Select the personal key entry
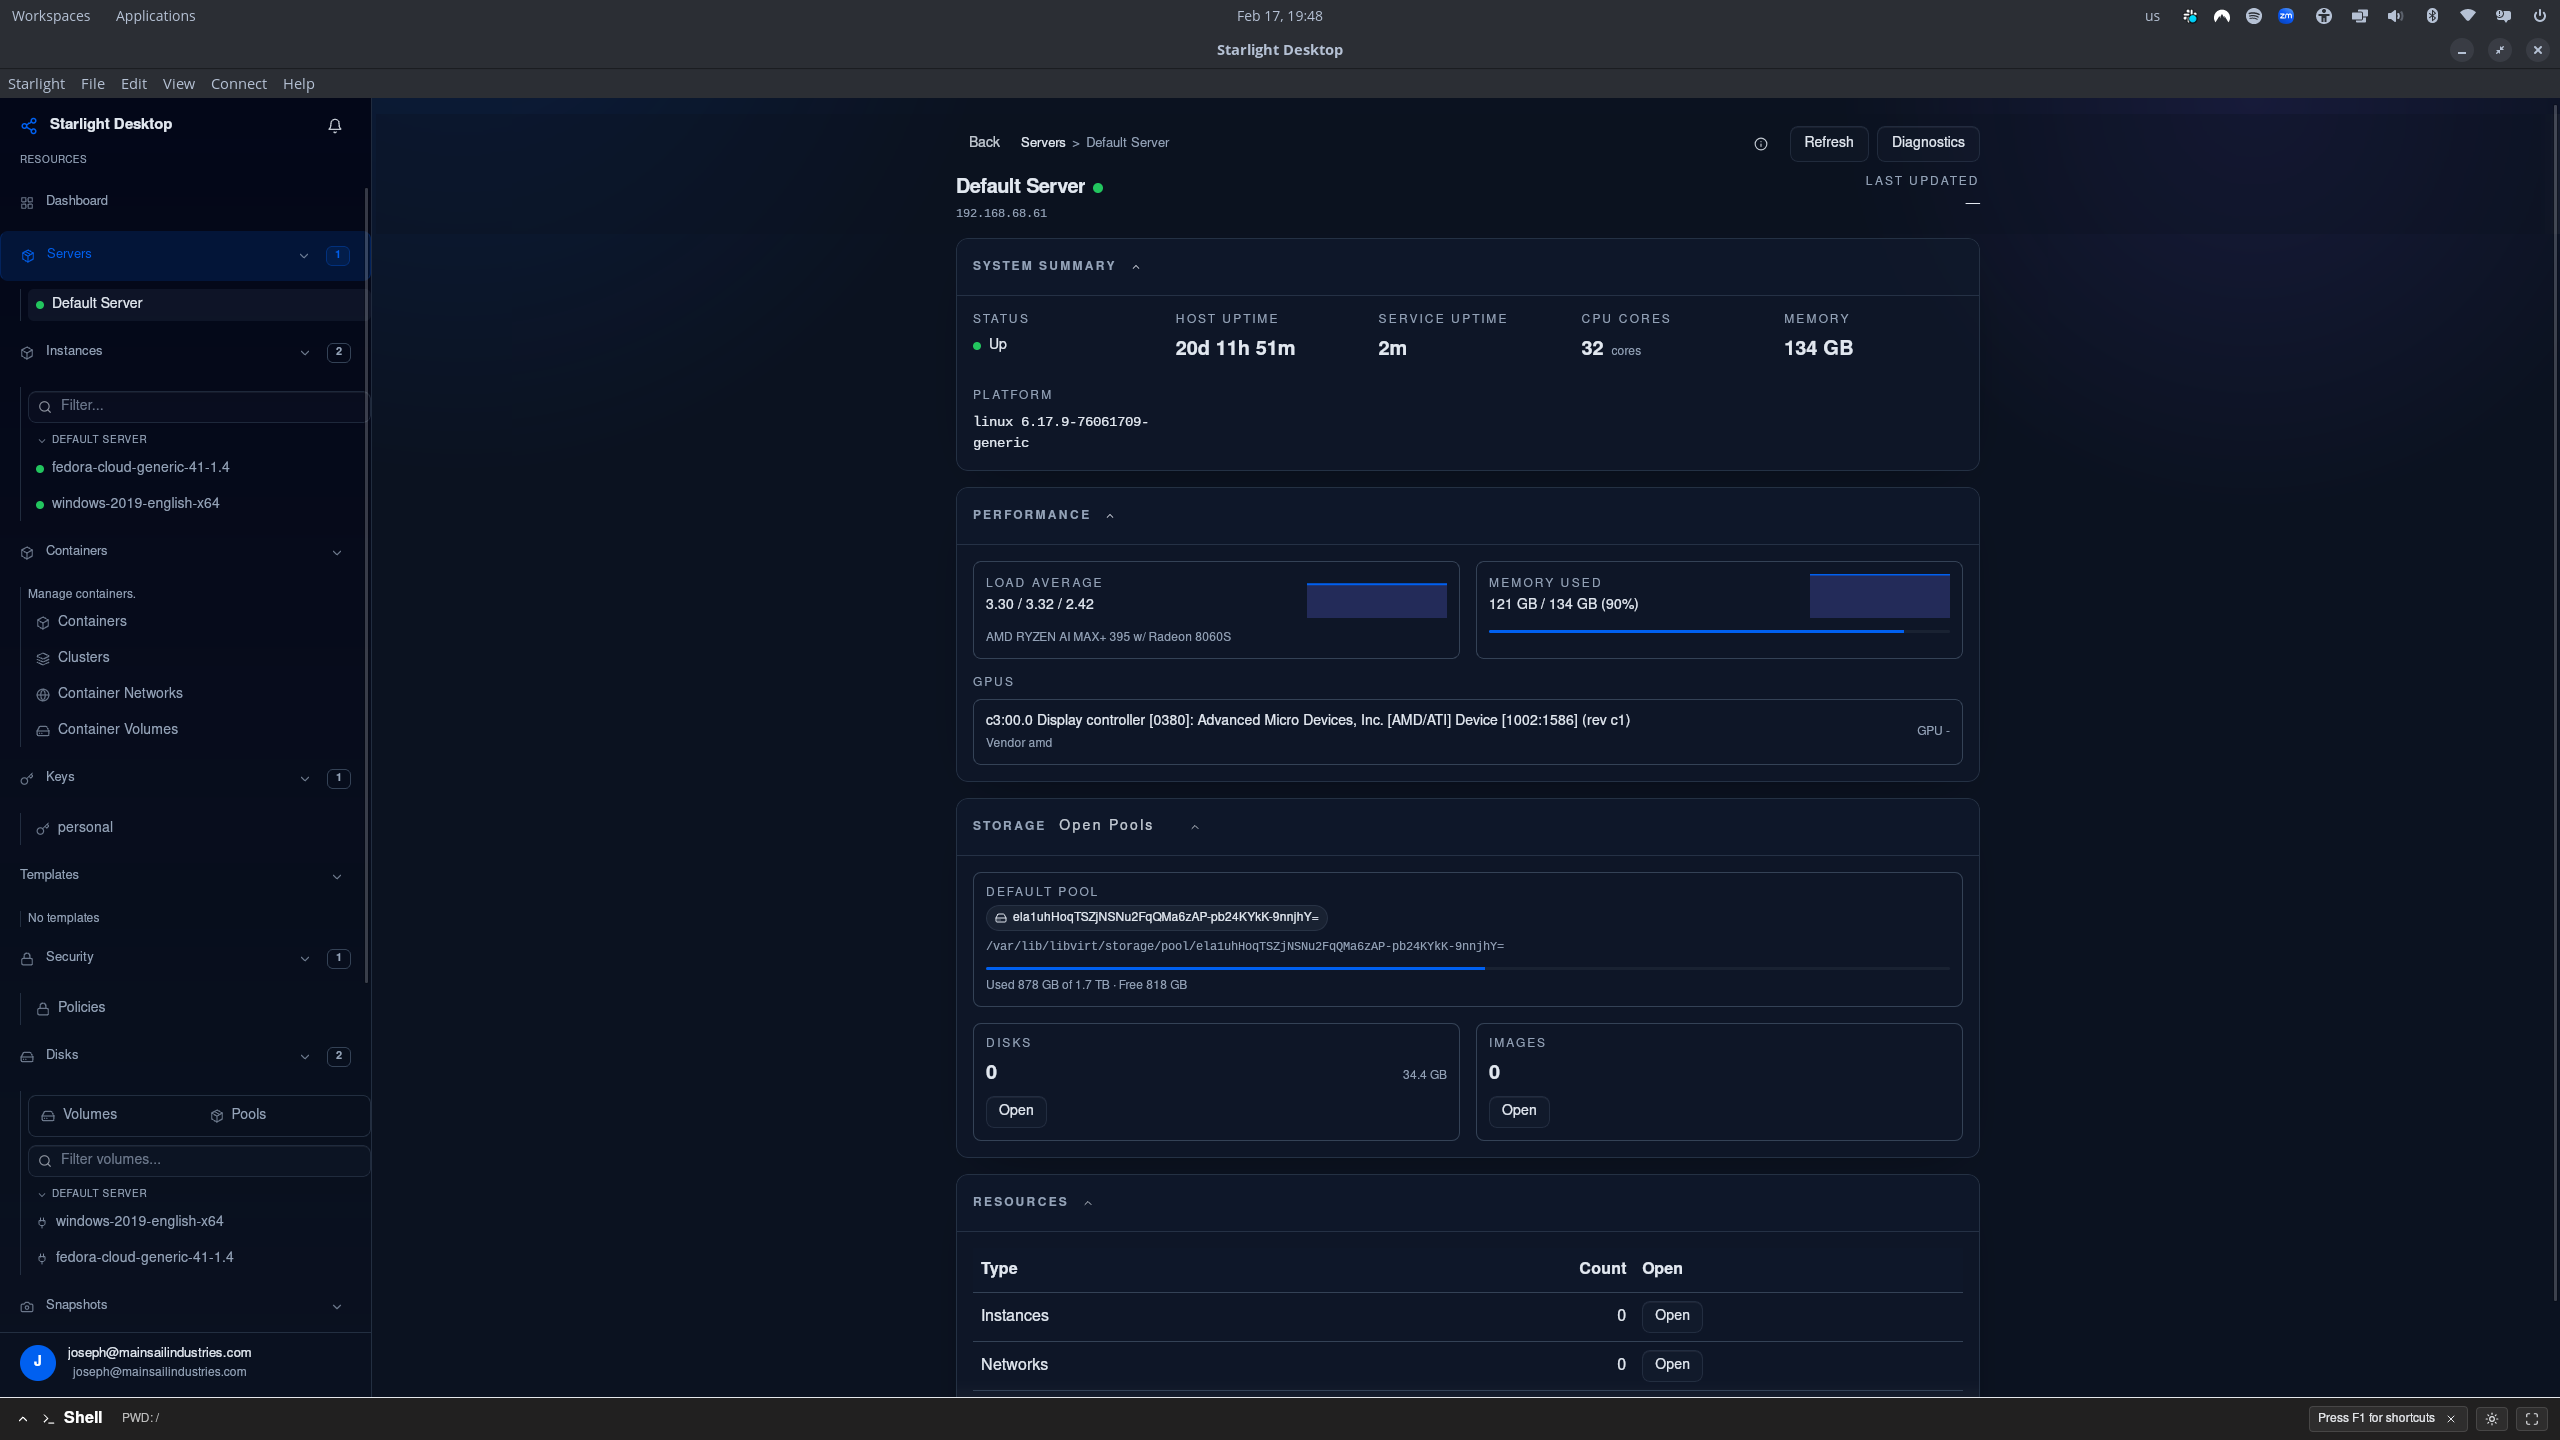 85,828
